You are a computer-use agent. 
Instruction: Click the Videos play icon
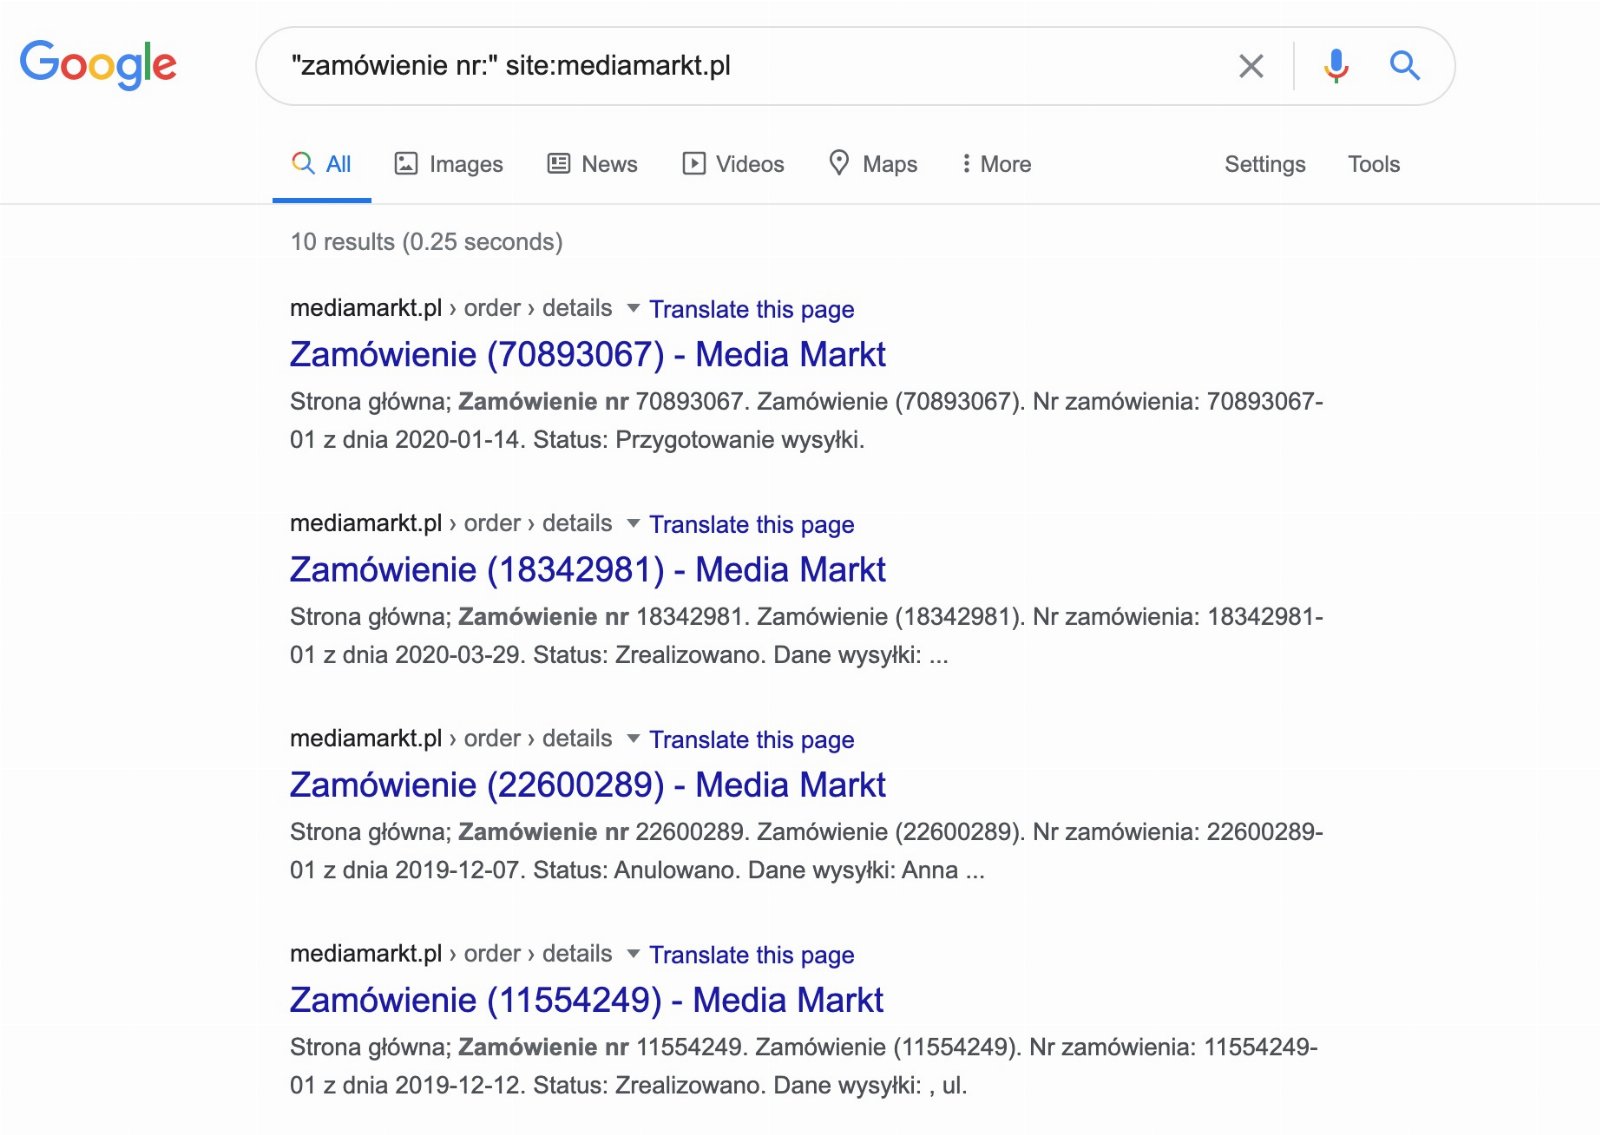(x=694, y=163)
